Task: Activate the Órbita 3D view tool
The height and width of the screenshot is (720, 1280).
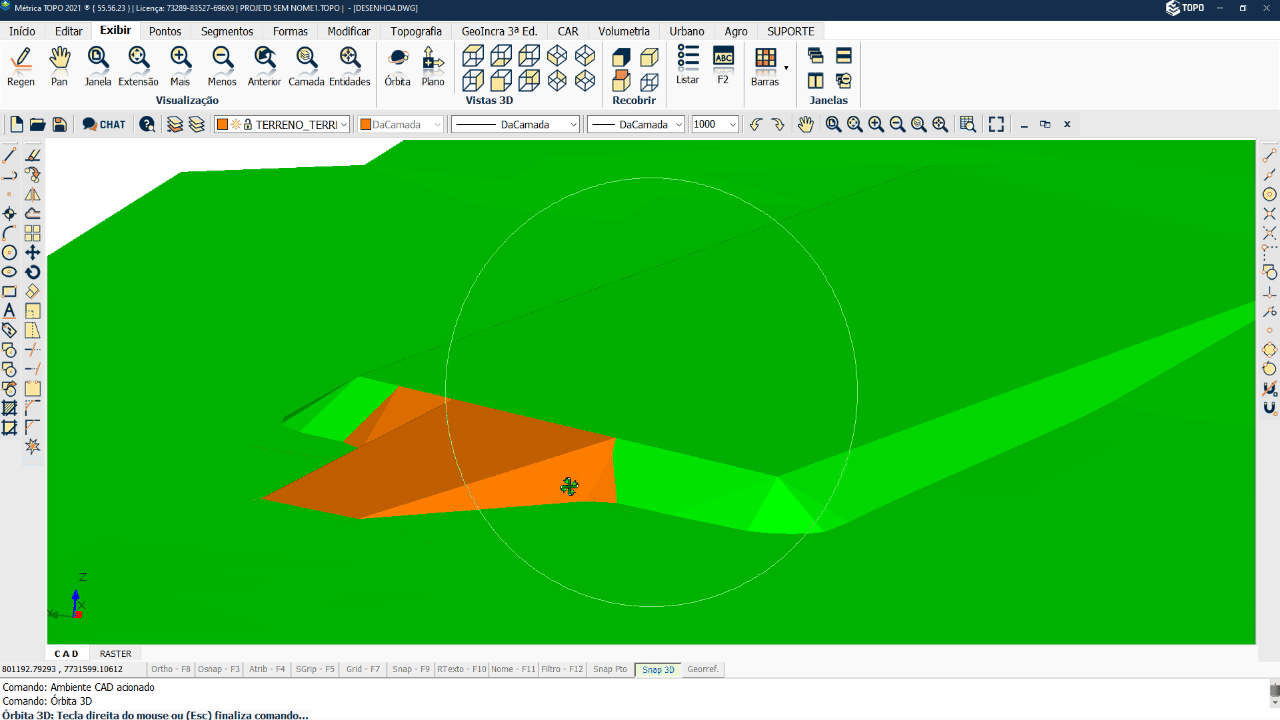Action: (397, 66)
